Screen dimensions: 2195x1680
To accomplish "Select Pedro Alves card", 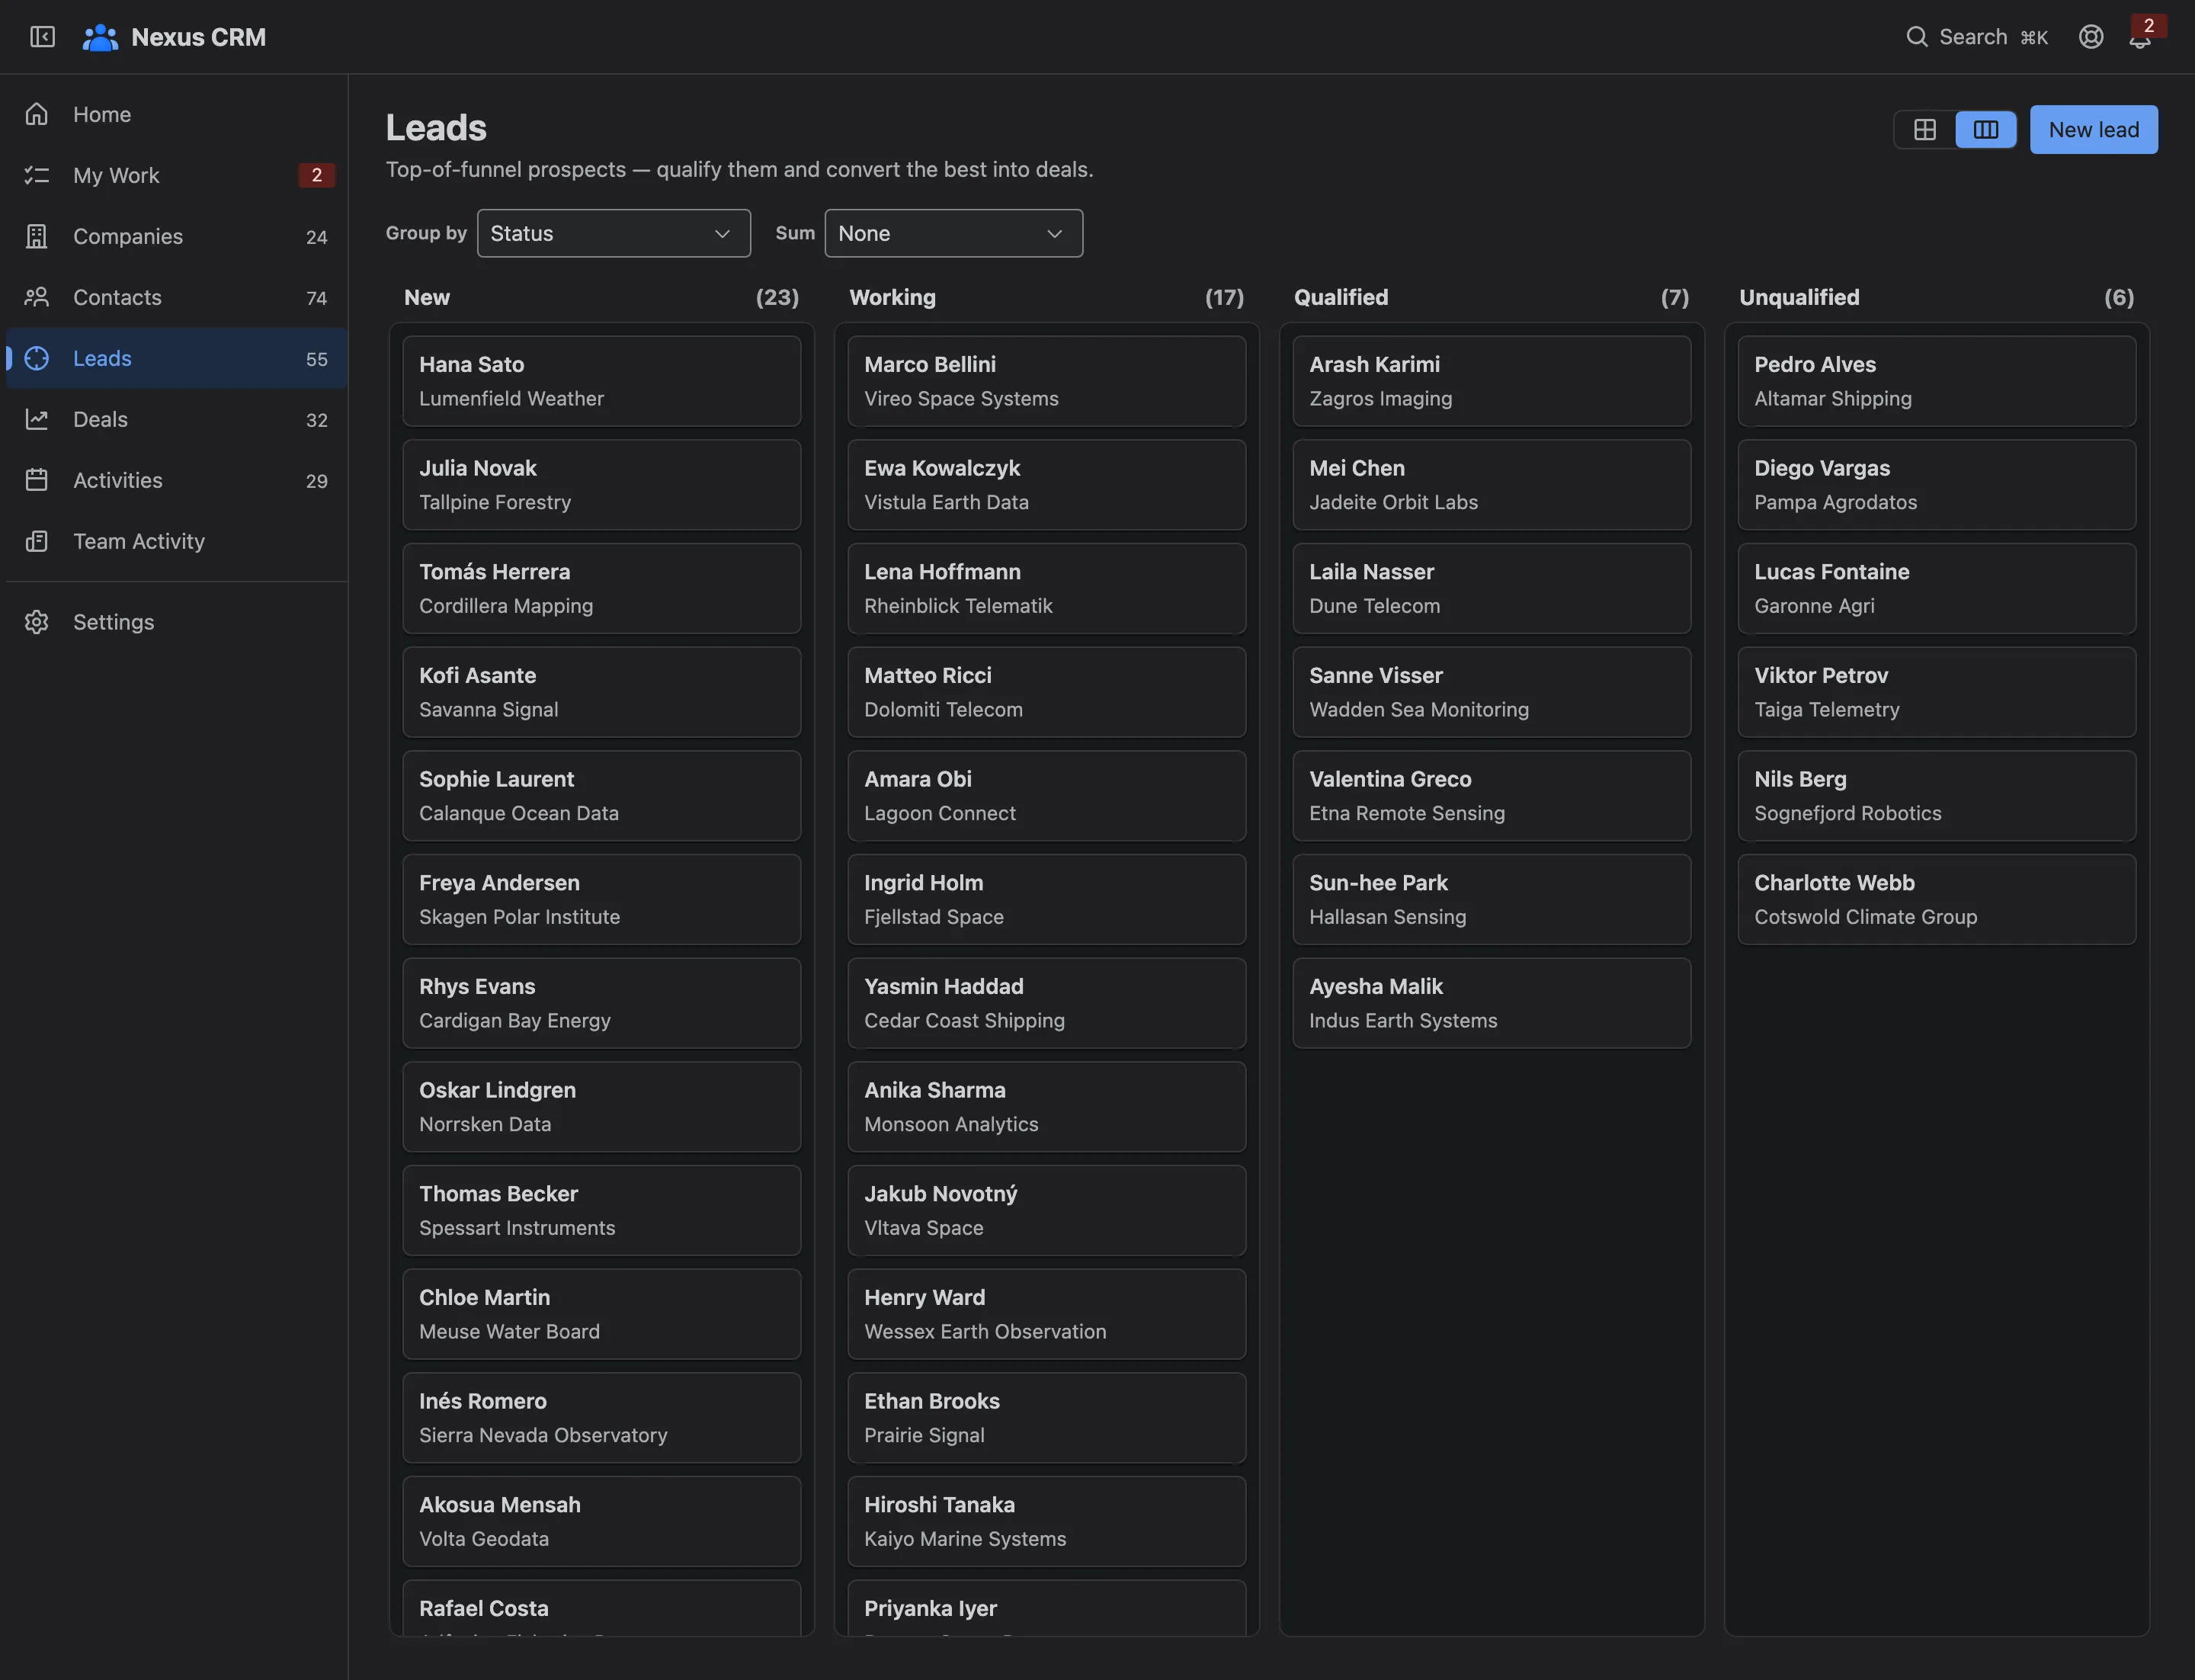I will click(1937, 381).
